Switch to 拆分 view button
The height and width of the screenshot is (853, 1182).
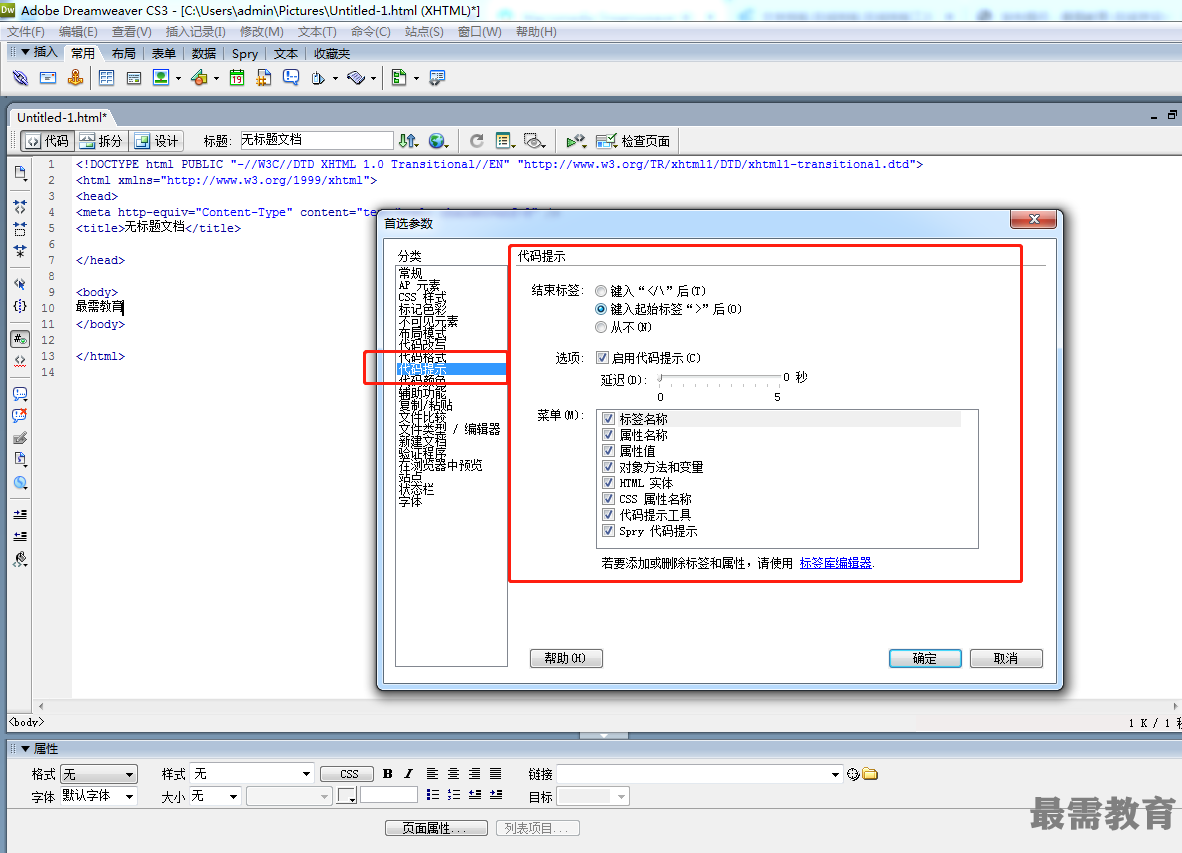coord(101,141)
